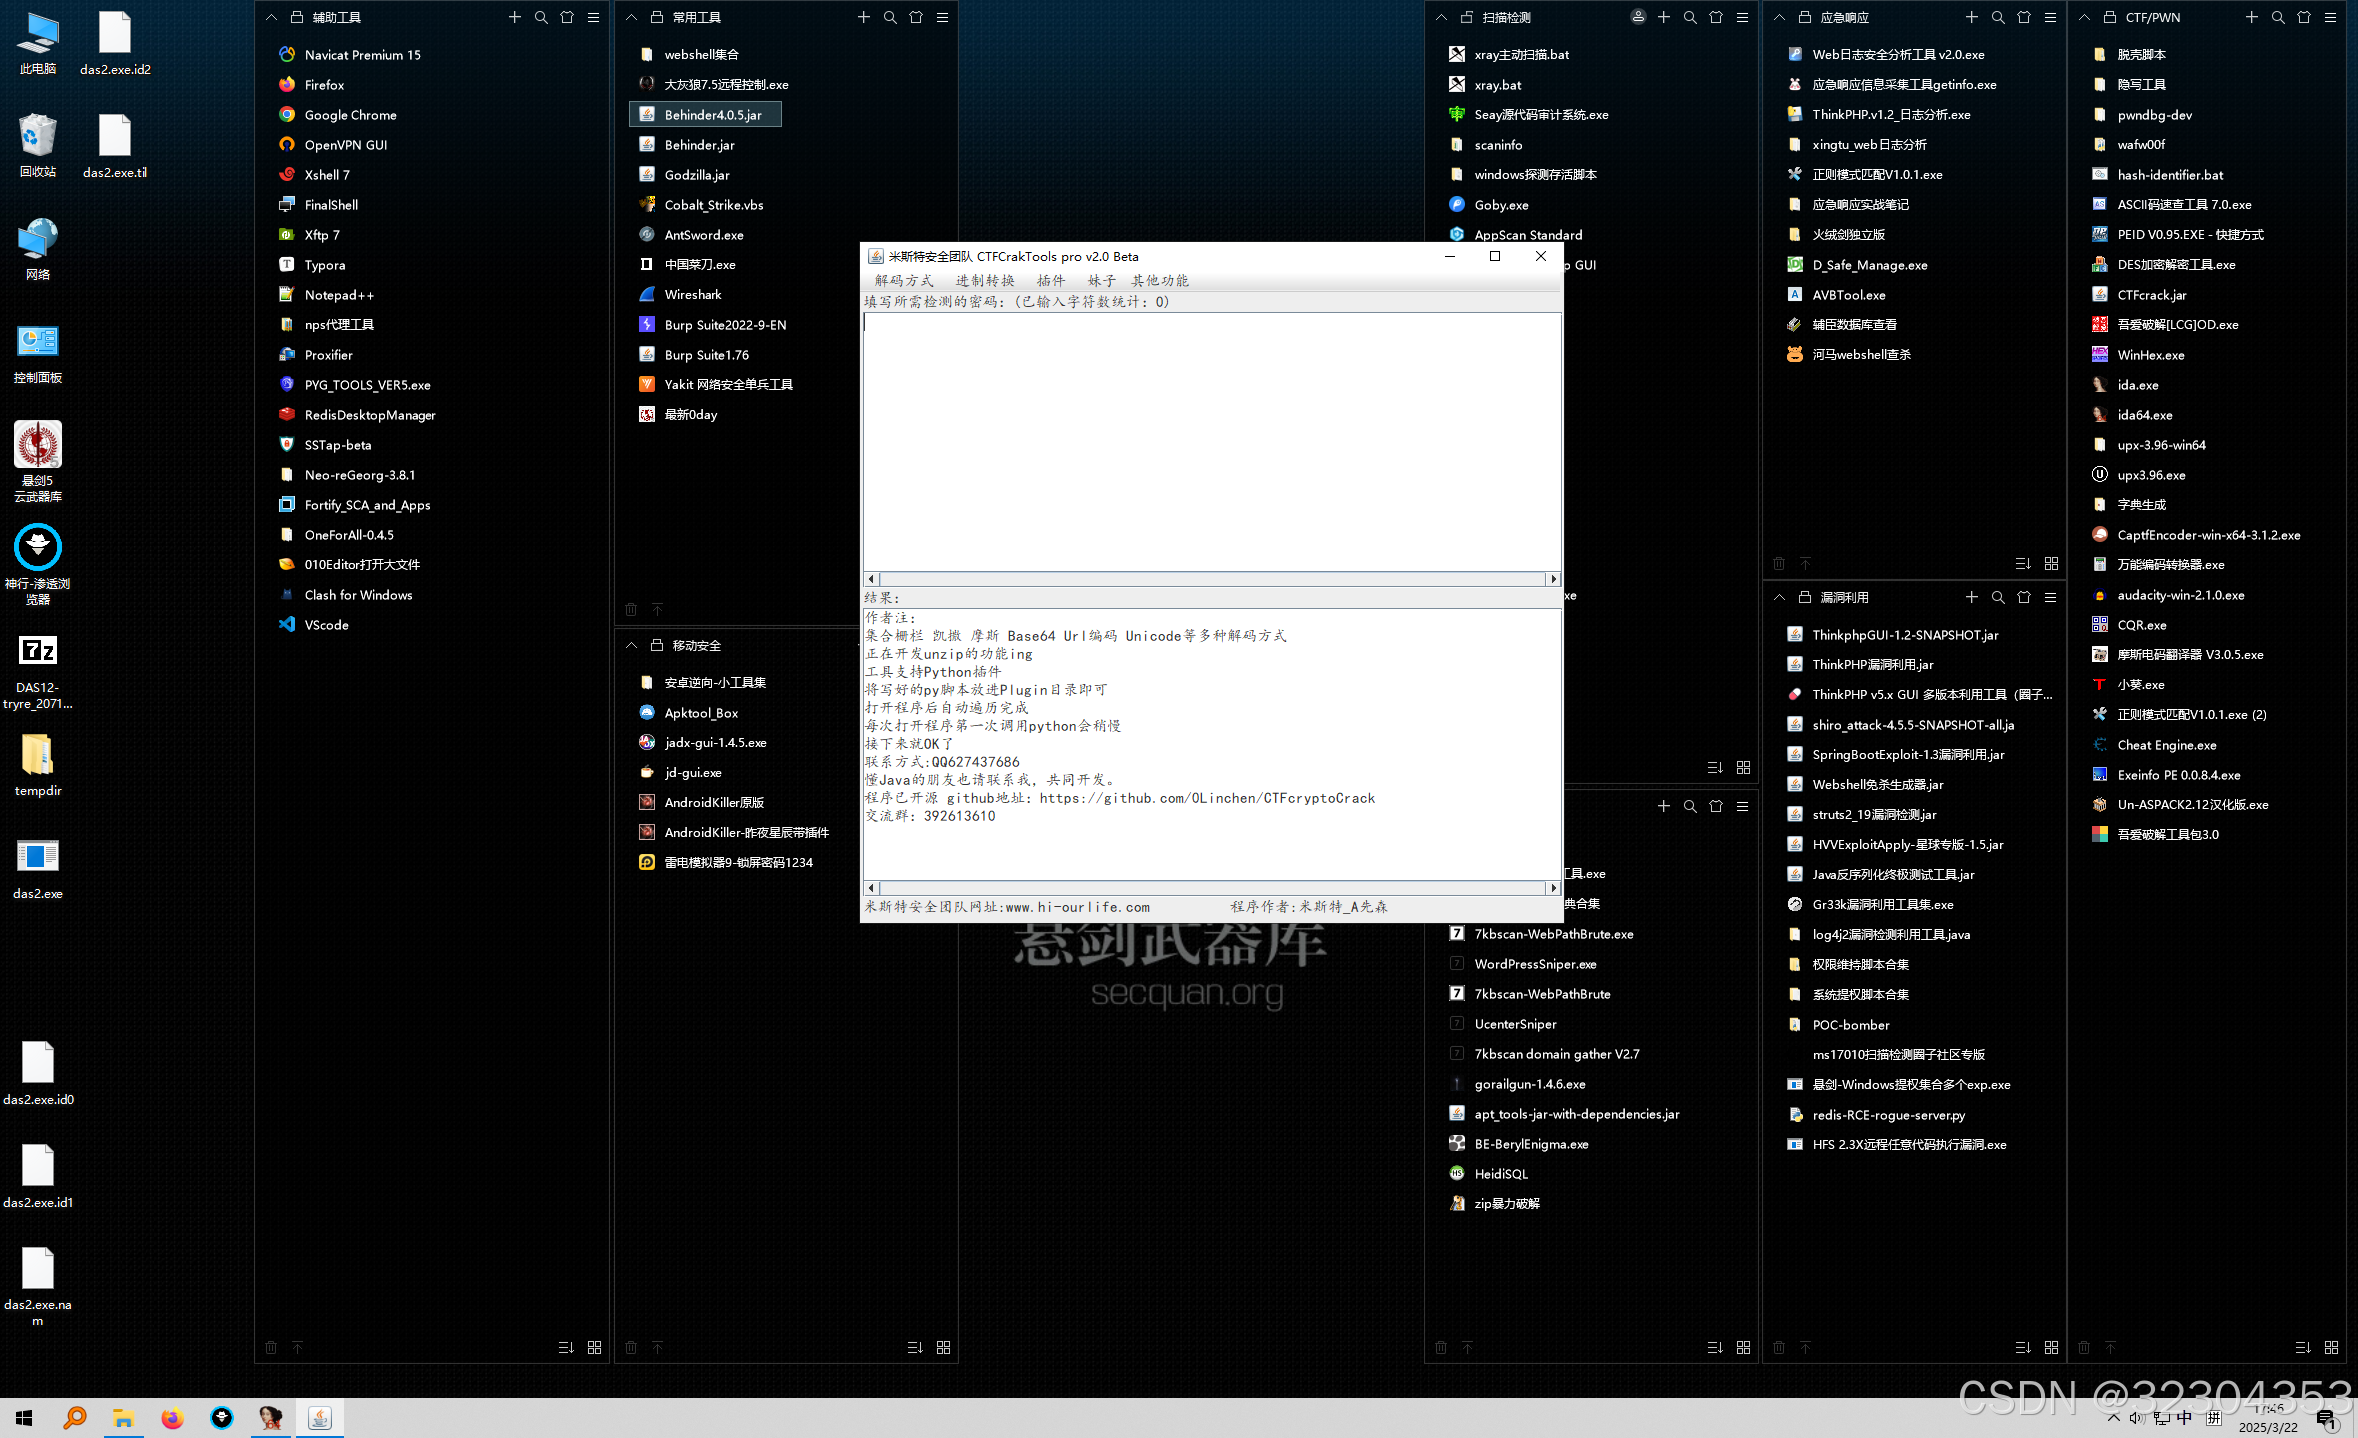Switch 应急响应 panel to grid view
2358x1438 pixels.
click(2051, 563)
